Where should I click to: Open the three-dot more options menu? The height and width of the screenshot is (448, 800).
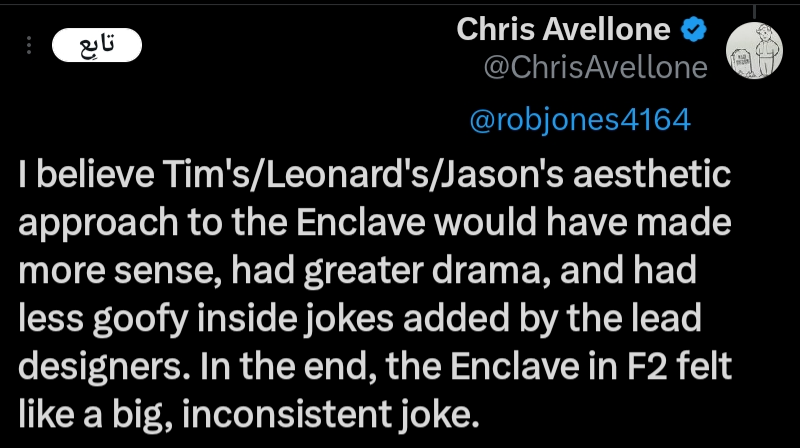[x=29, y=45]
